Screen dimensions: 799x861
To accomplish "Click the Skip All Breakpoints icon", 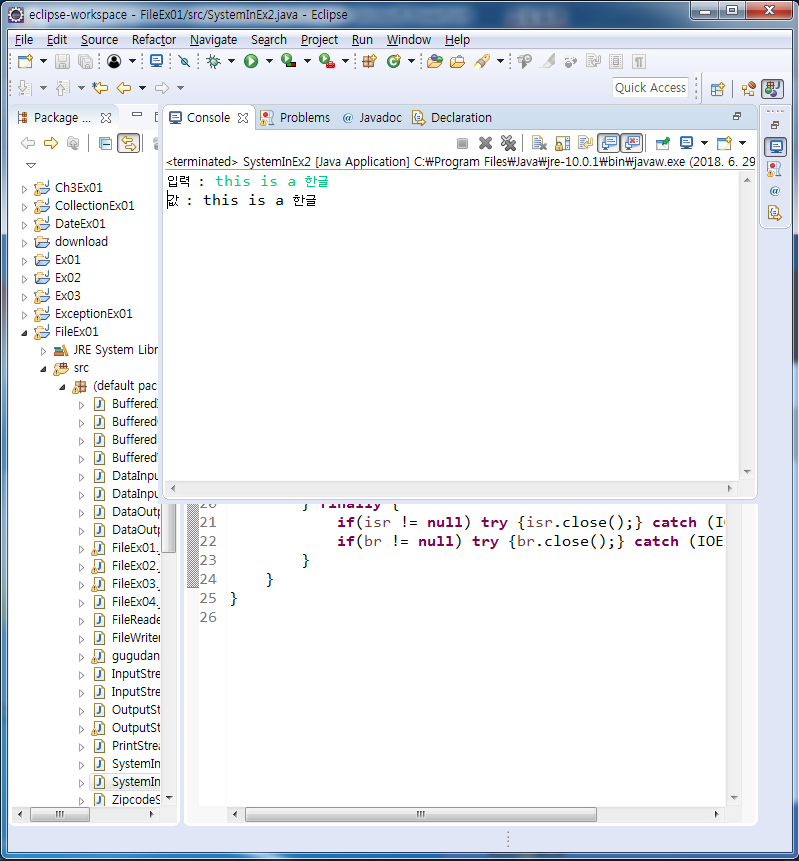I will tap(184, 62).
